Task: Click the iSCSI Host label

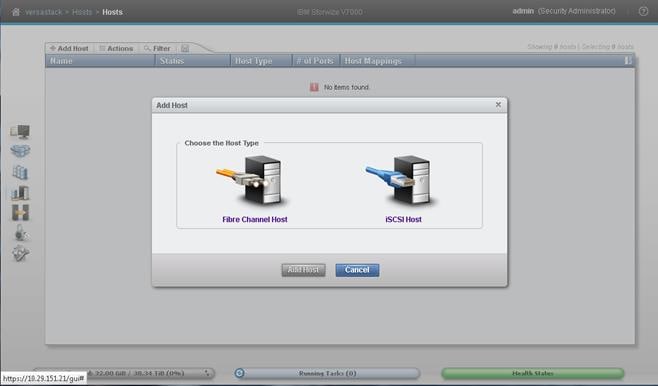Action: pos(403,219)
